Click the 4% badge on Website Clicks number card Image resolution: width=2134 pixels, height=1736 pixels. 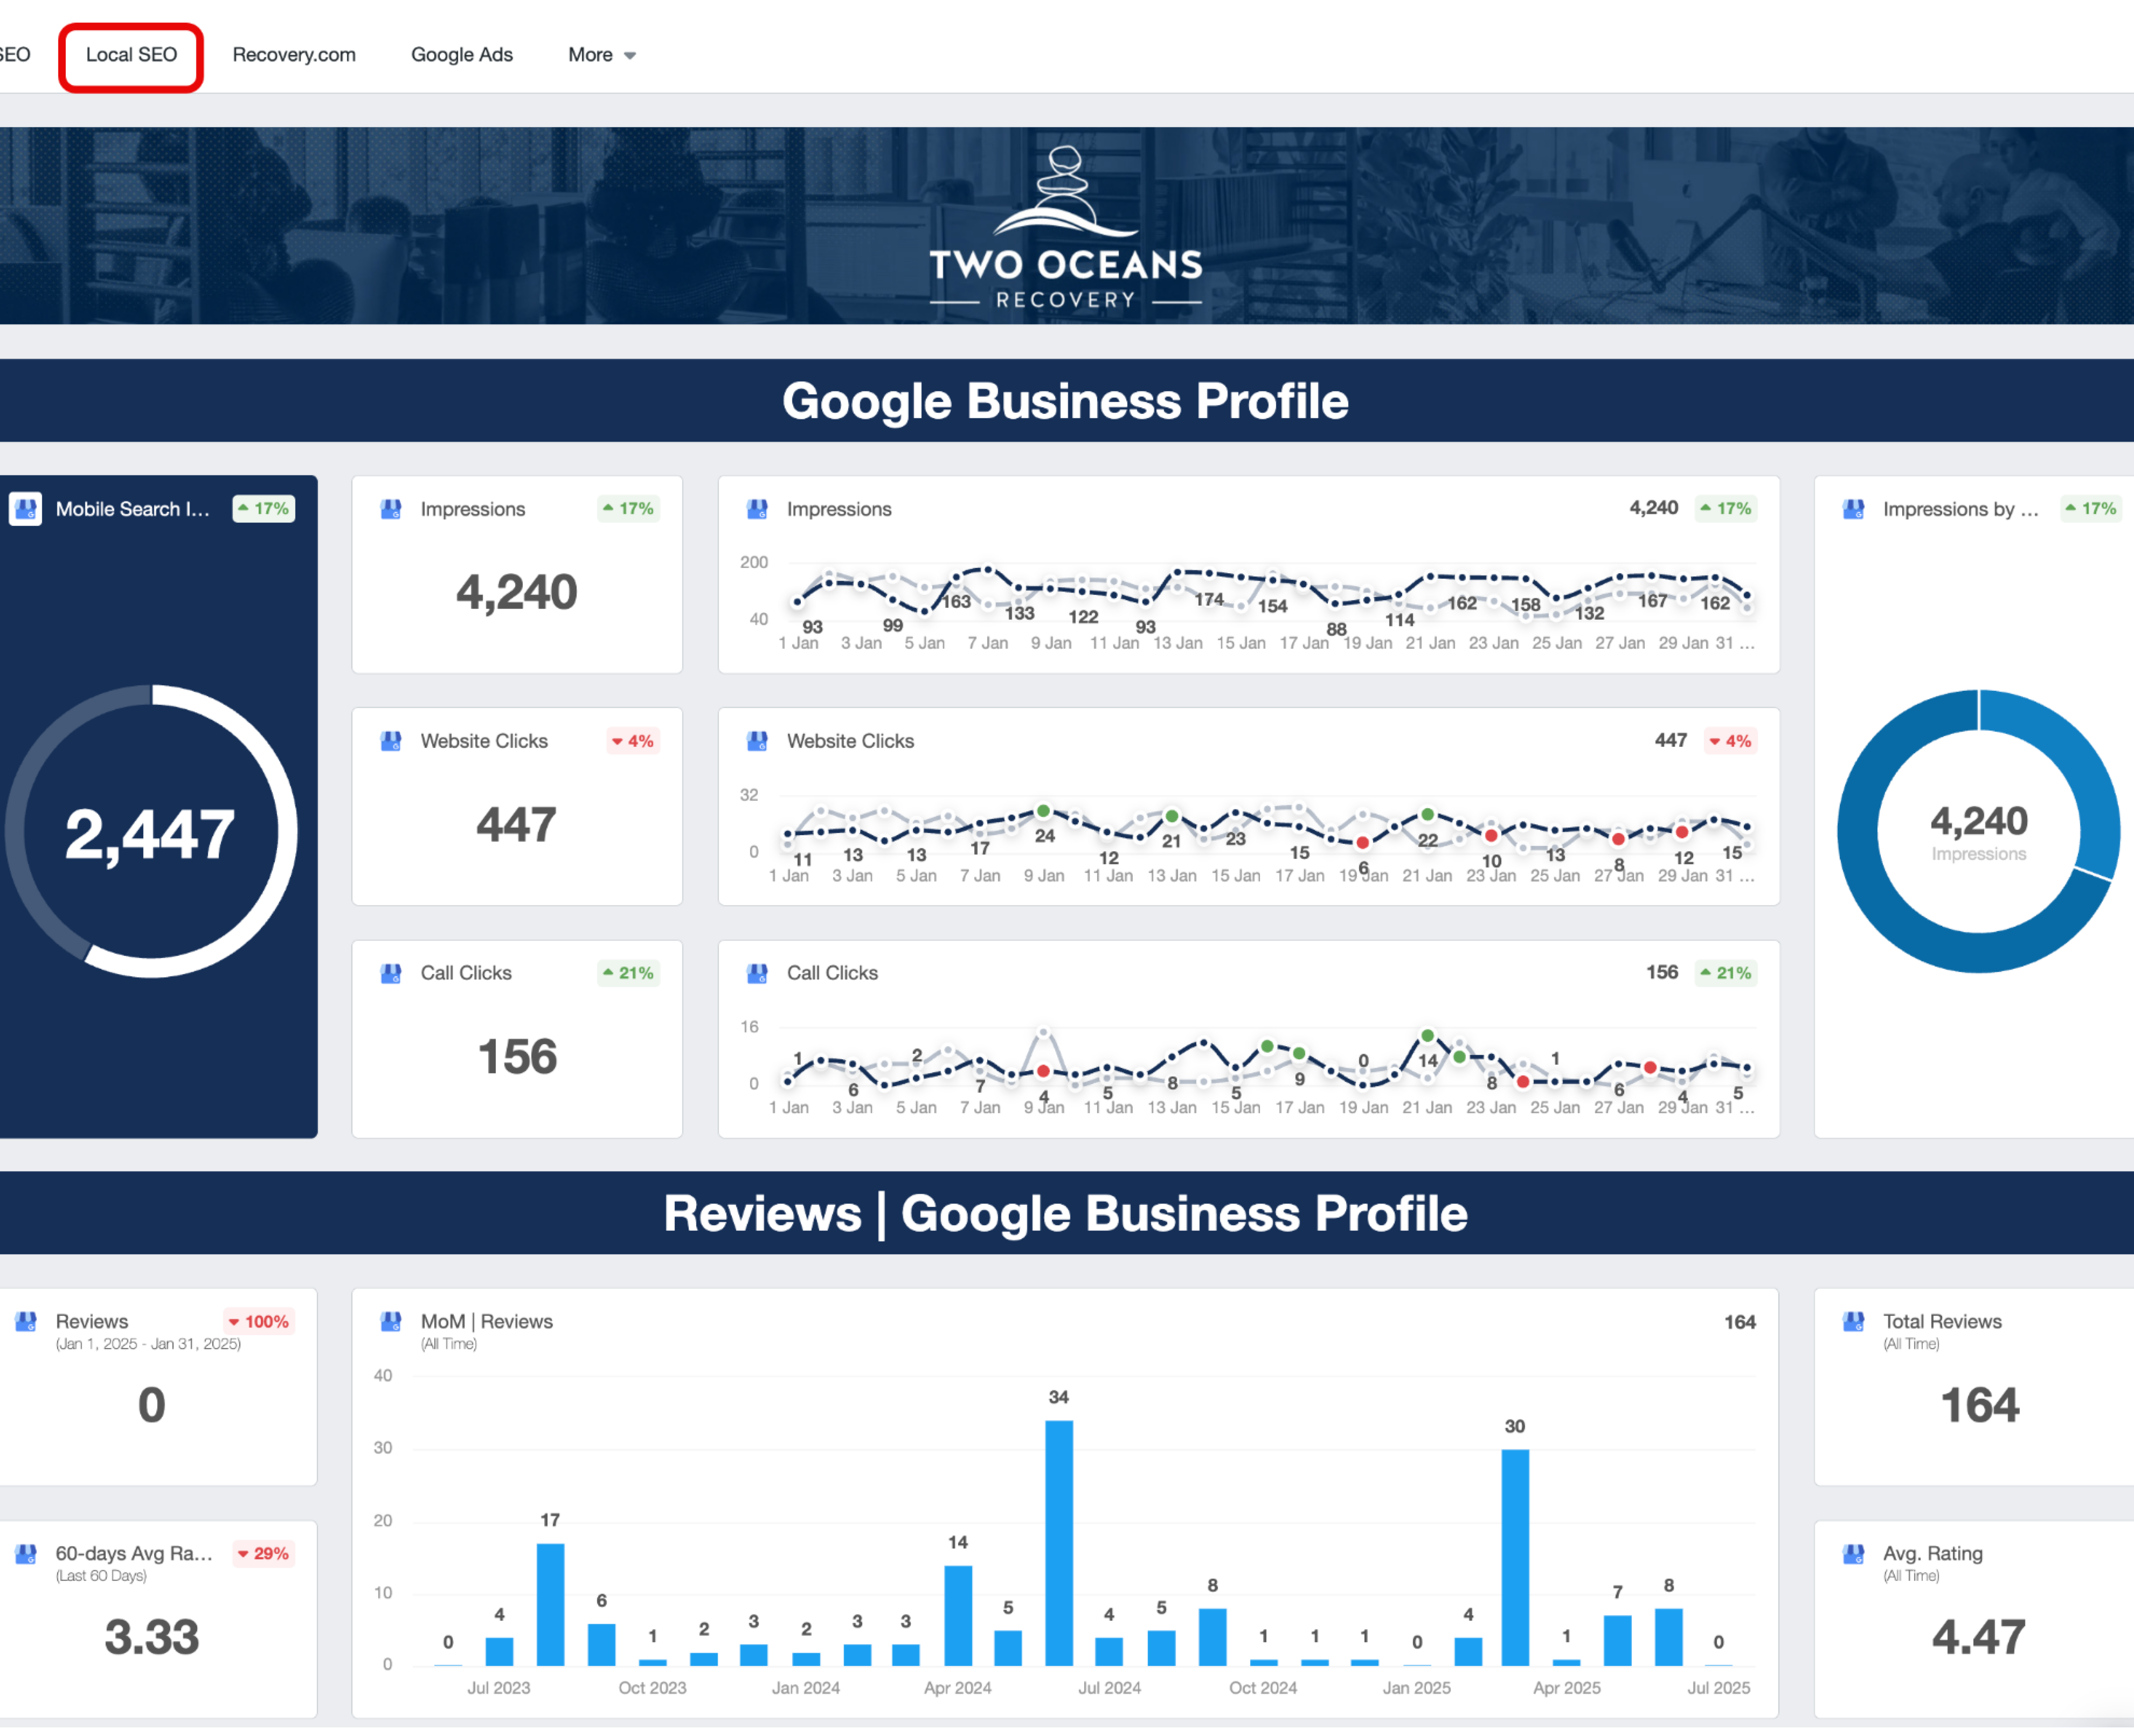[632, 741]
